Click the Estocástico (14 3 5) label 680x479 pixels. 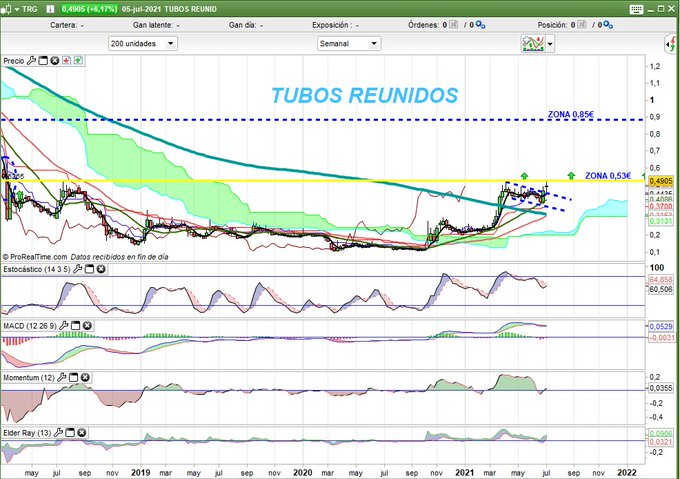[x=36, y=269]
